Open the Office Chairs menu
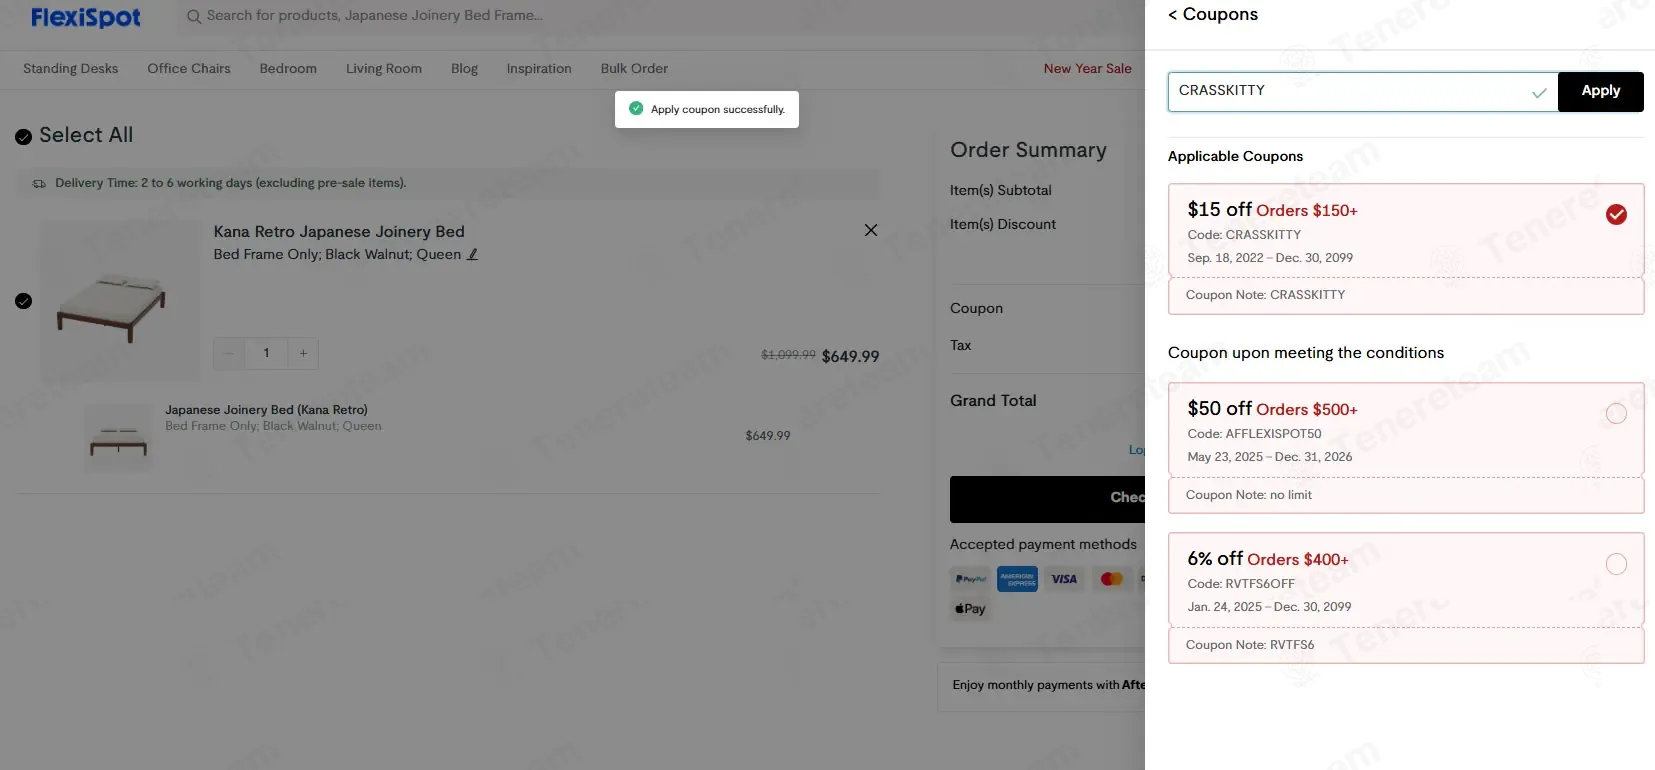 pyautogui.click(x=189, y=68)
